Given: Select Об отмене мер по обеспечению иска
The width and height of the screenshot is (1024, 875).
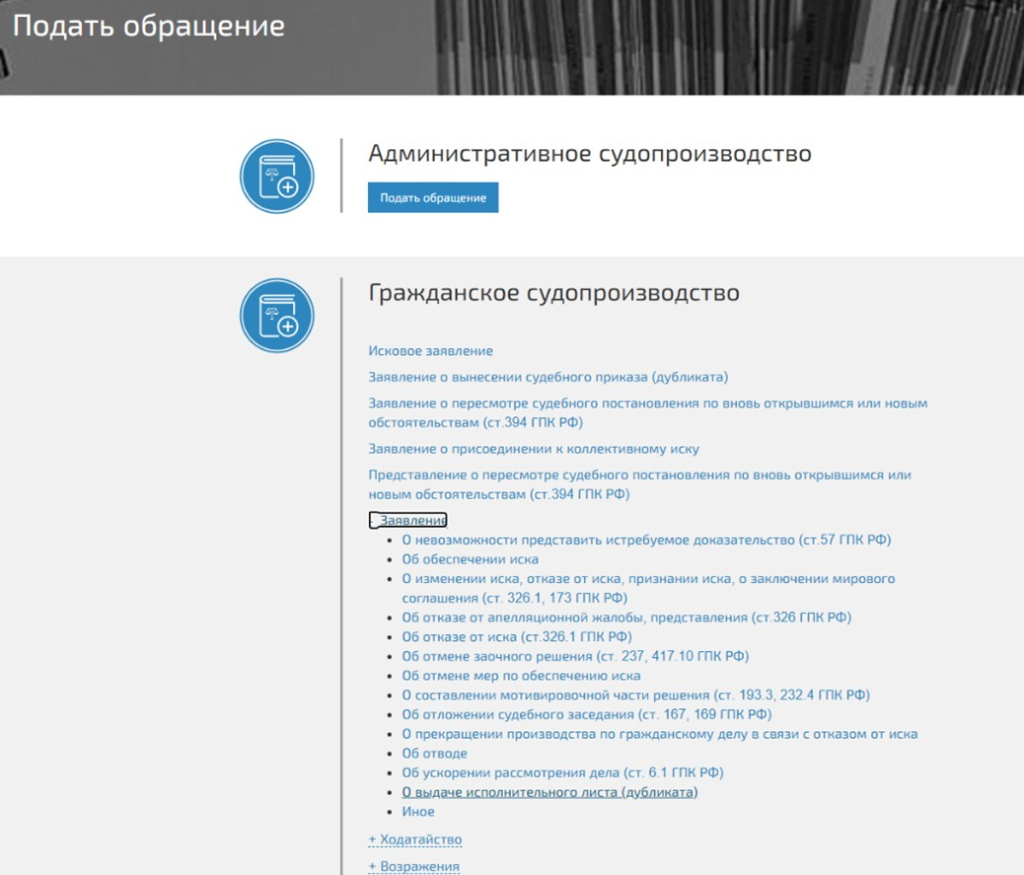Looking at the screenshot, I should pyautogui.click(x=521, y=675).
